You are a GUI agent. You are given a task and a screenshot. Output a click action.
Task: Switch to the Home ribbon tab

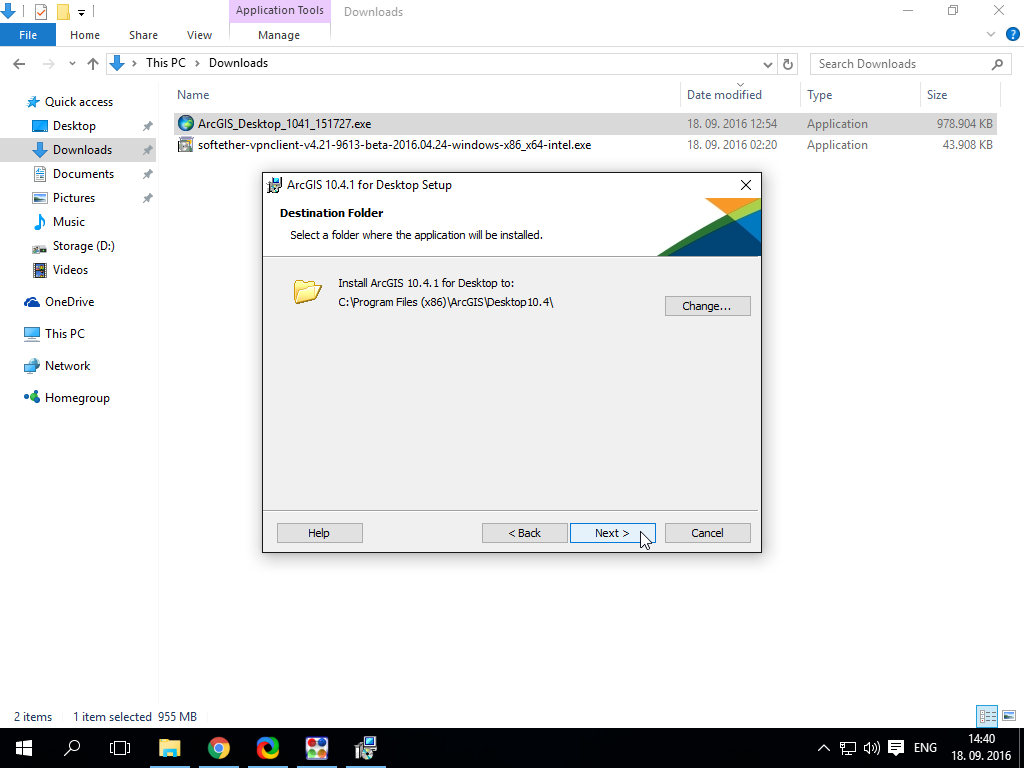tap(85, 35)
